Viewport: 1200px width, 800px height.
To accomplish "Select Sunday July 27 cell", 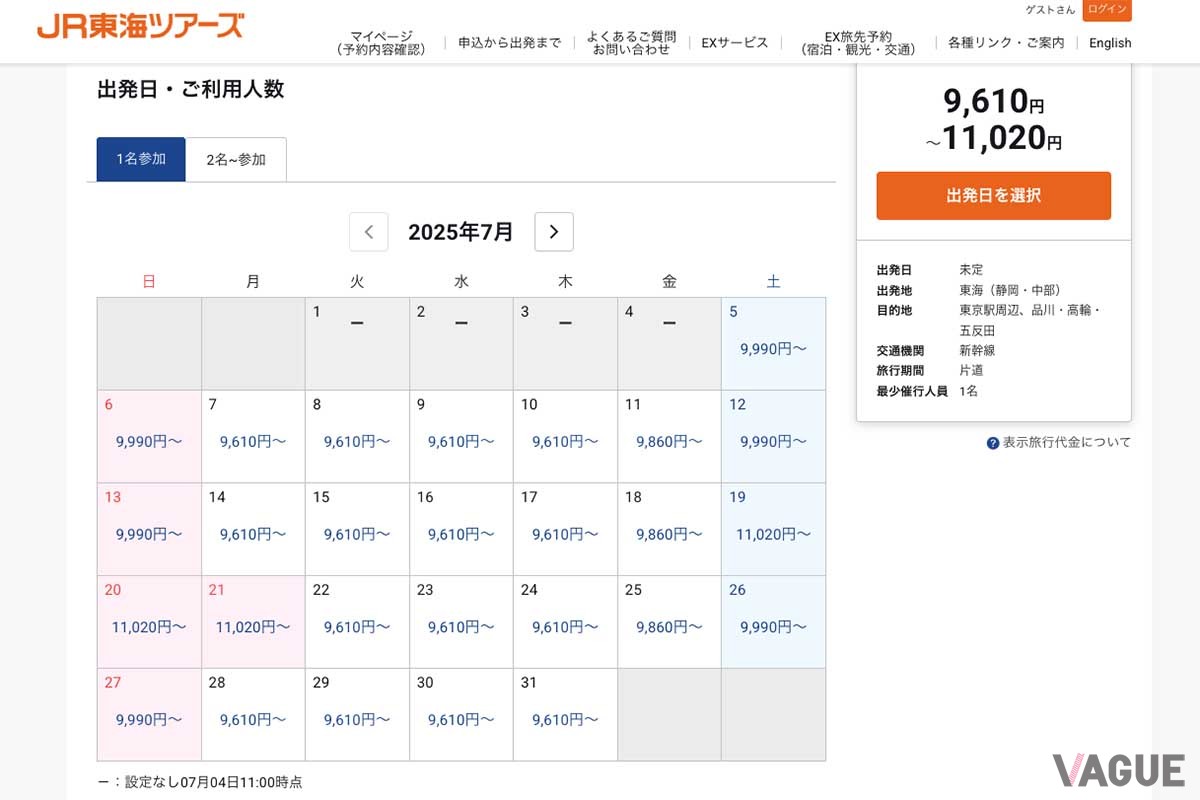I will point(149,715).
